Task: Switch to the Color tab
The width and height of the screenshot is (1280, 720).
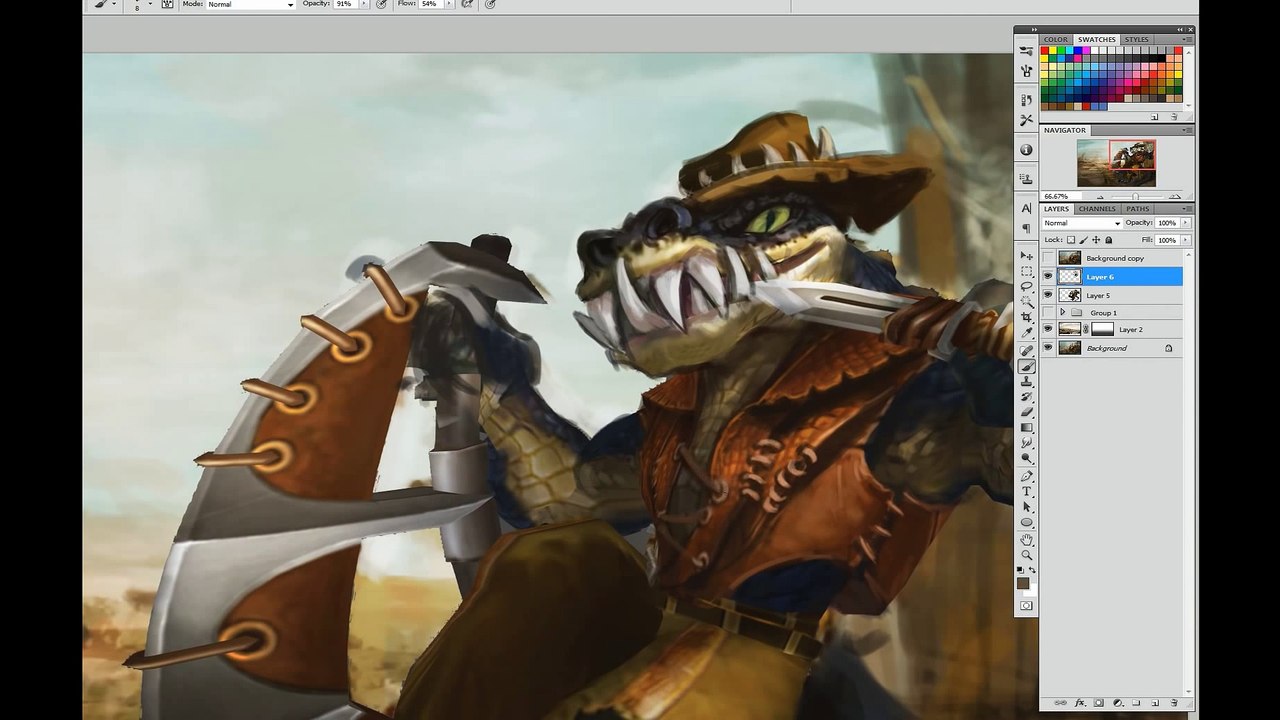Action: [x=1055, y=40]
